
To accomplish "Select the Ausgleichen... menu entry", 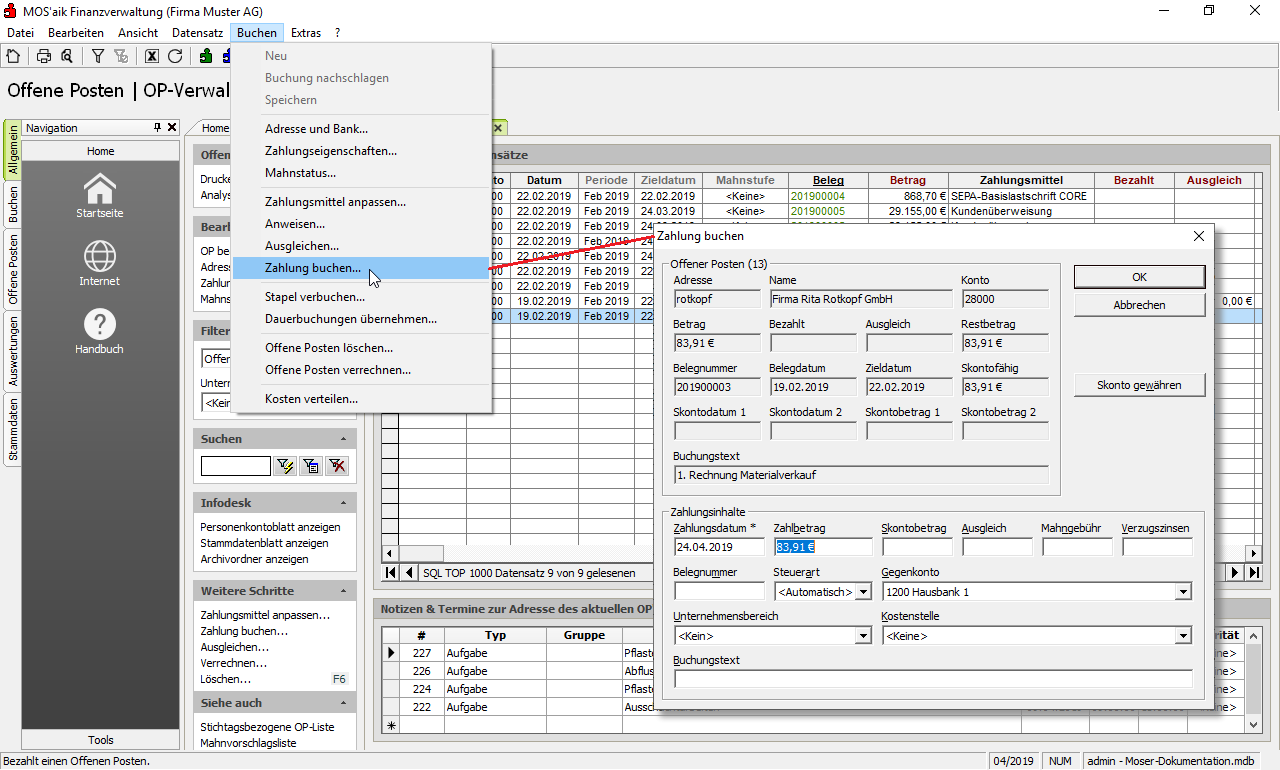I will coord(301,246).
